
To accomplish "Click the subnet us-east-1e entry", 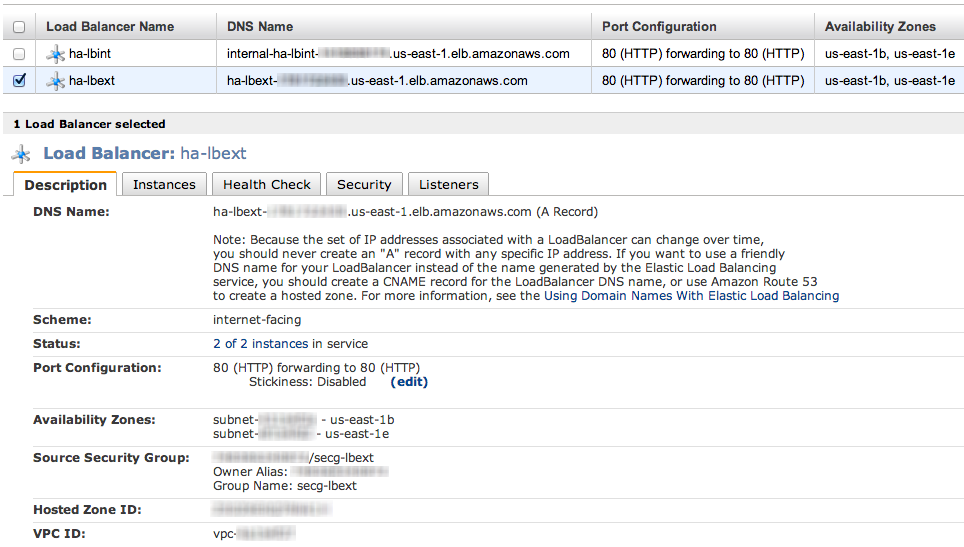I will click(x=301, y=434).
